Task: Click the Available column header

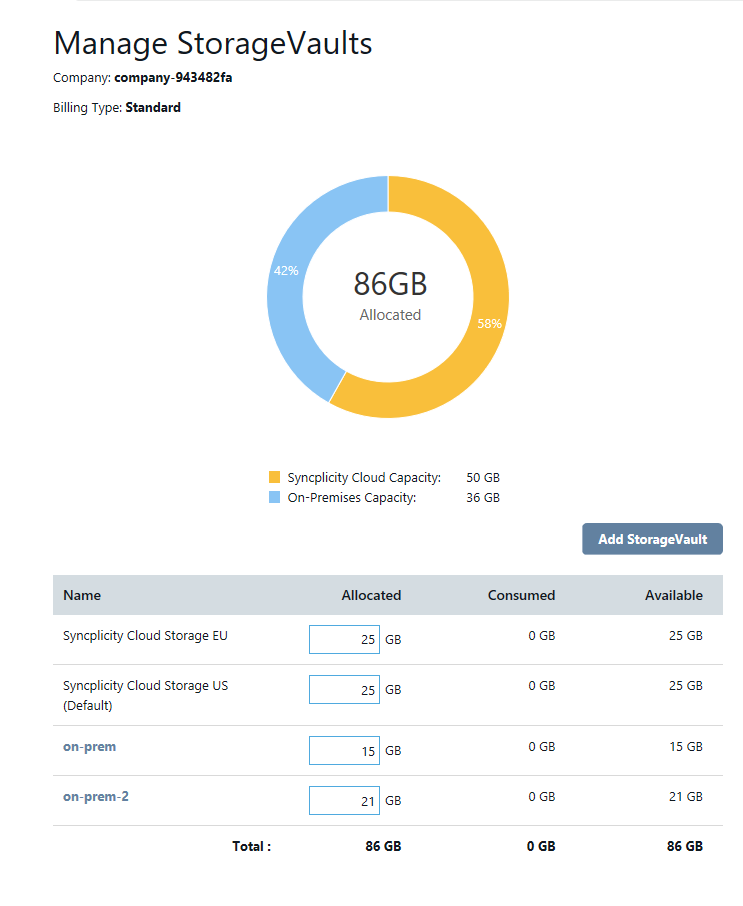Action: [674, 595]
